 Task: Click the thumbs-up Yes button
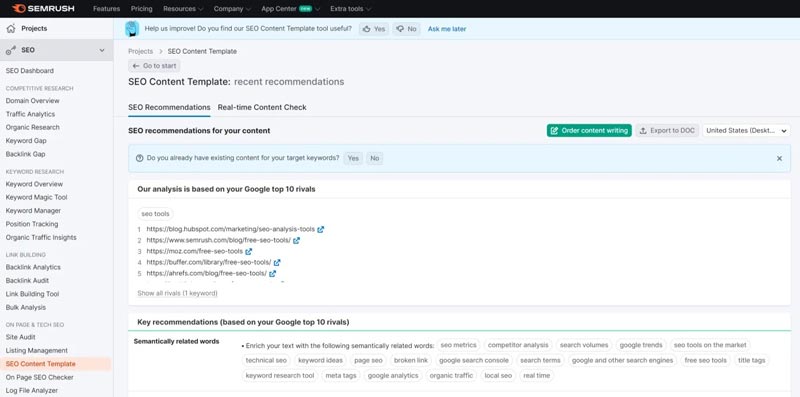click(373, 29)
